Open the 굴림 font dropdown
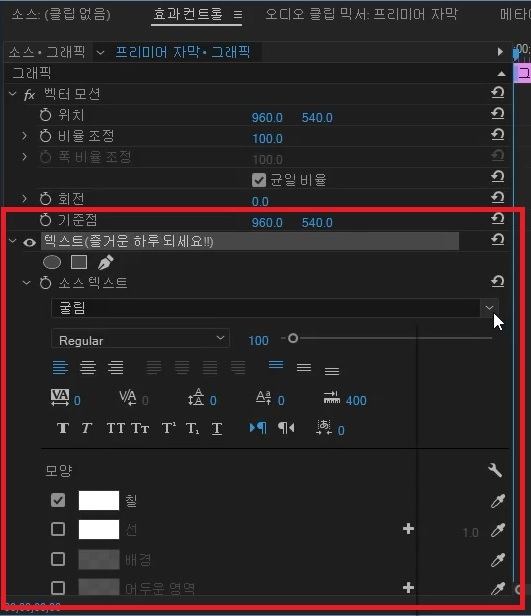This screenshot has height=616, width=531. pos(489,308)
